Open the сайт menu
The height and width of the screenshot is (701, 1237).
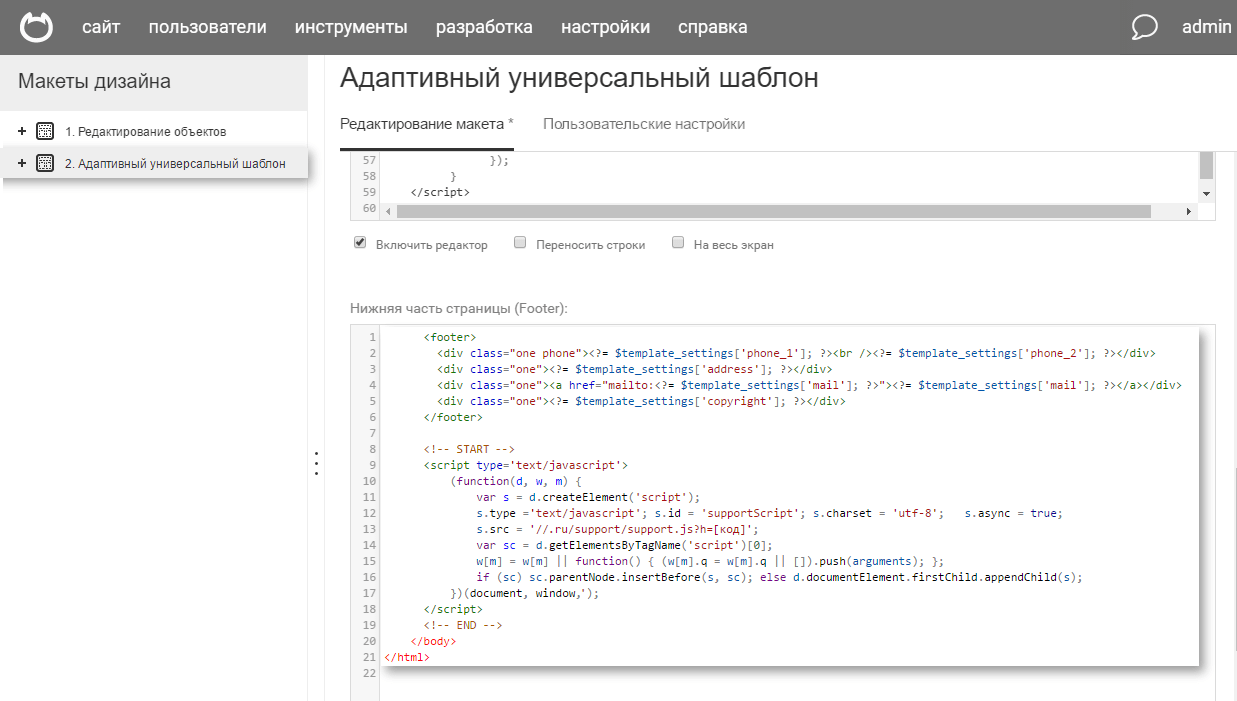click(101, 27)
